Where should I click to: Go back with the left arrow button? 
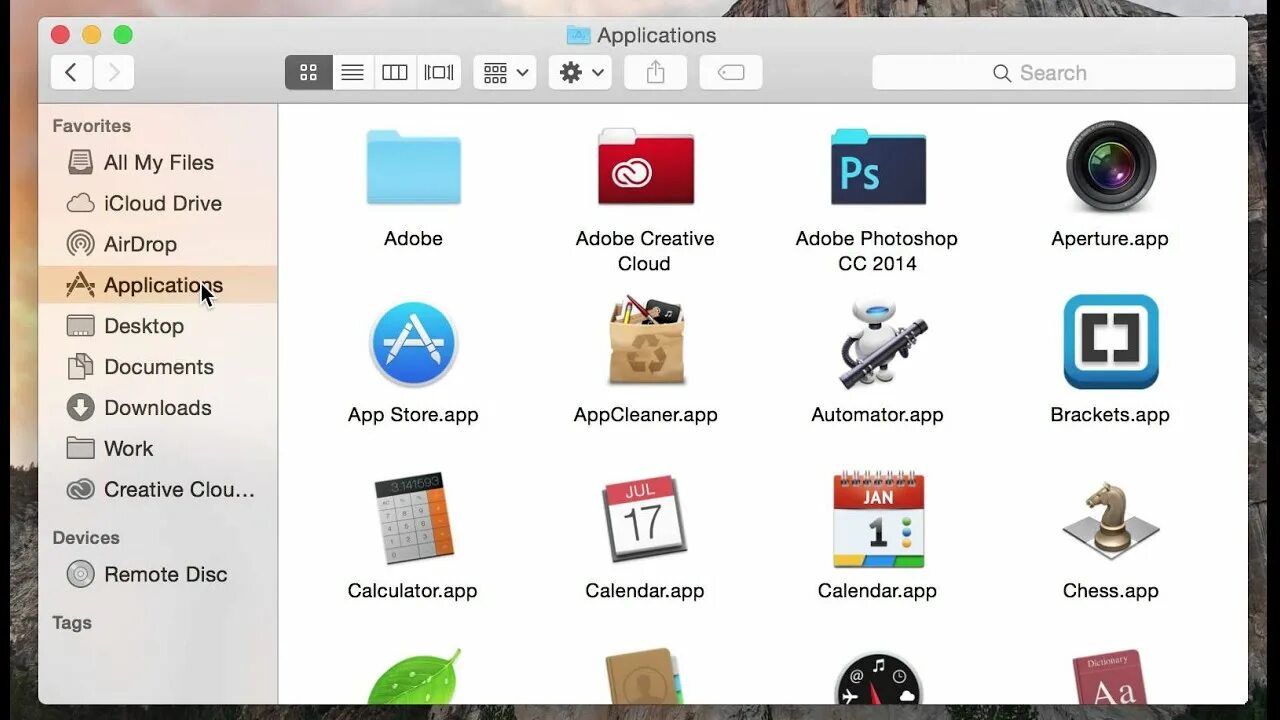(x=71, y=73)
